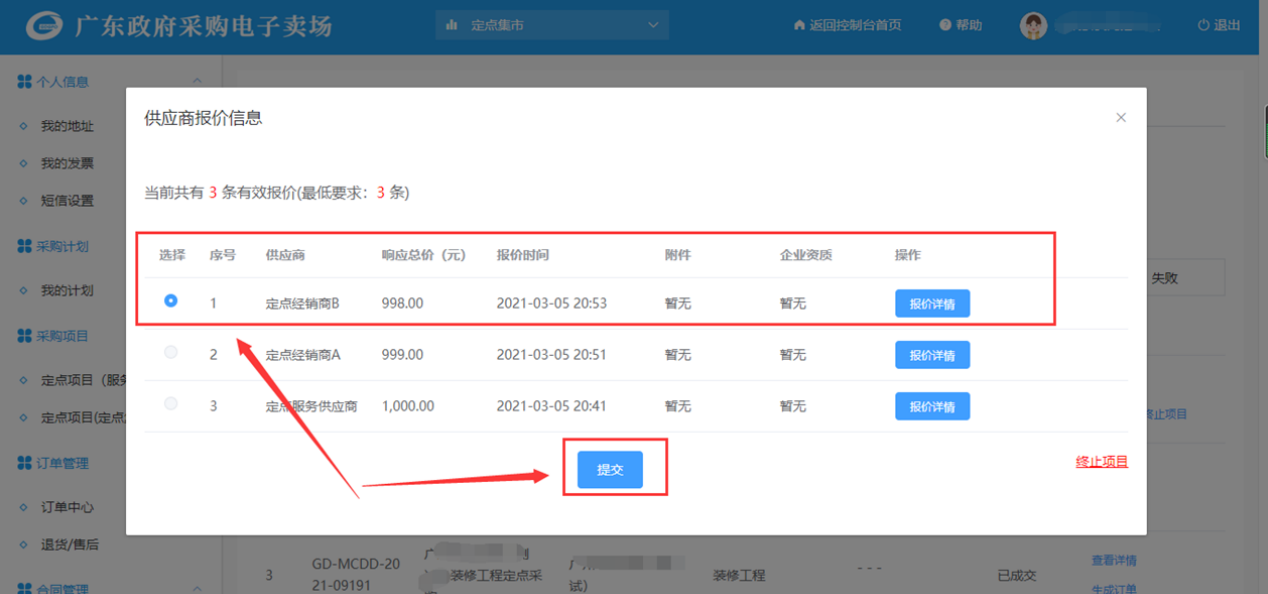The width and height of the screenshot is (1268, 594).
Task: Open 报价详情 for 定点经销商B
Action: pos(932,304)
